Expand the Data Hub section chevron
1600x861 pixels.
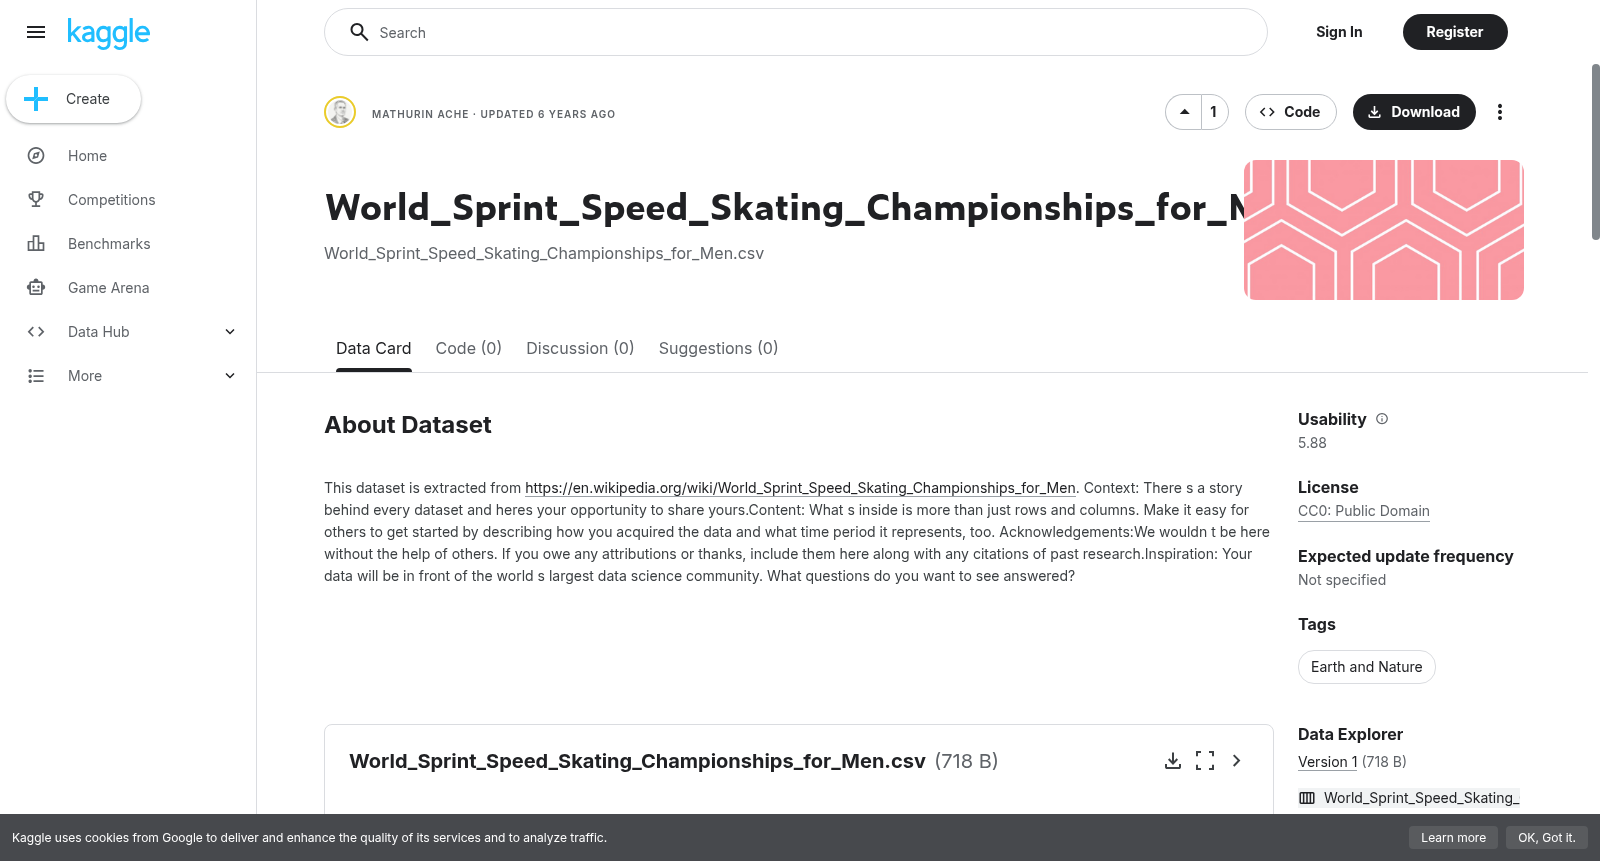click(x=230, y=332)
